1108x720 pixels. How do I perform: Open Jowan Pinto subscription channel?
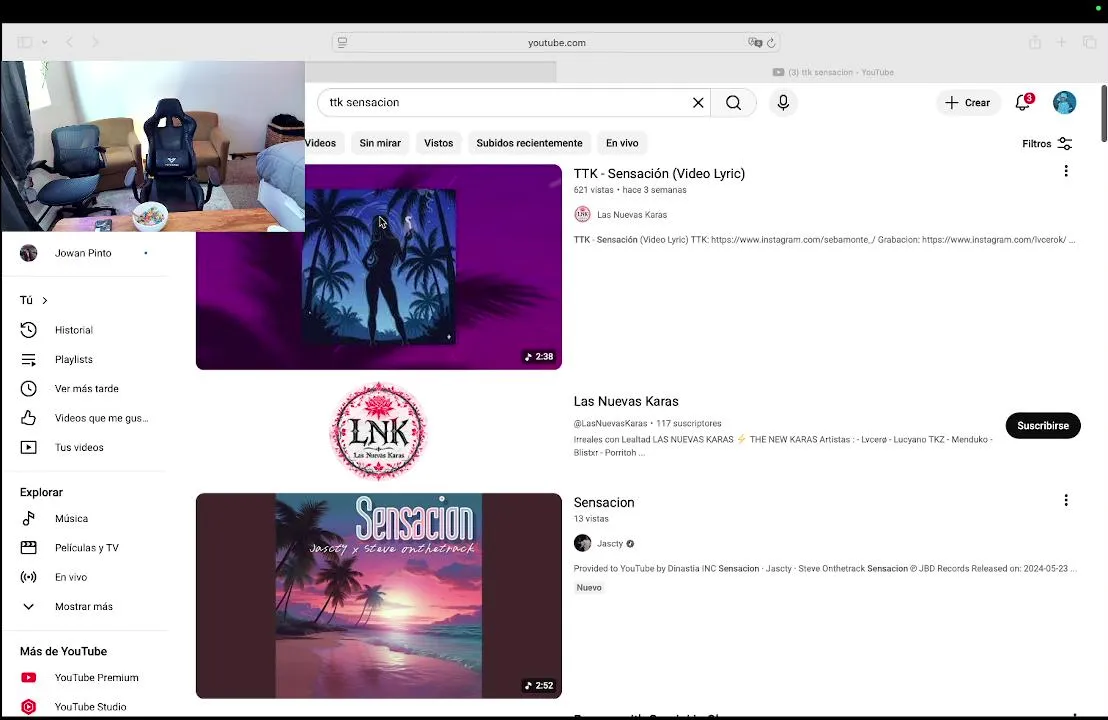[85, 253]
